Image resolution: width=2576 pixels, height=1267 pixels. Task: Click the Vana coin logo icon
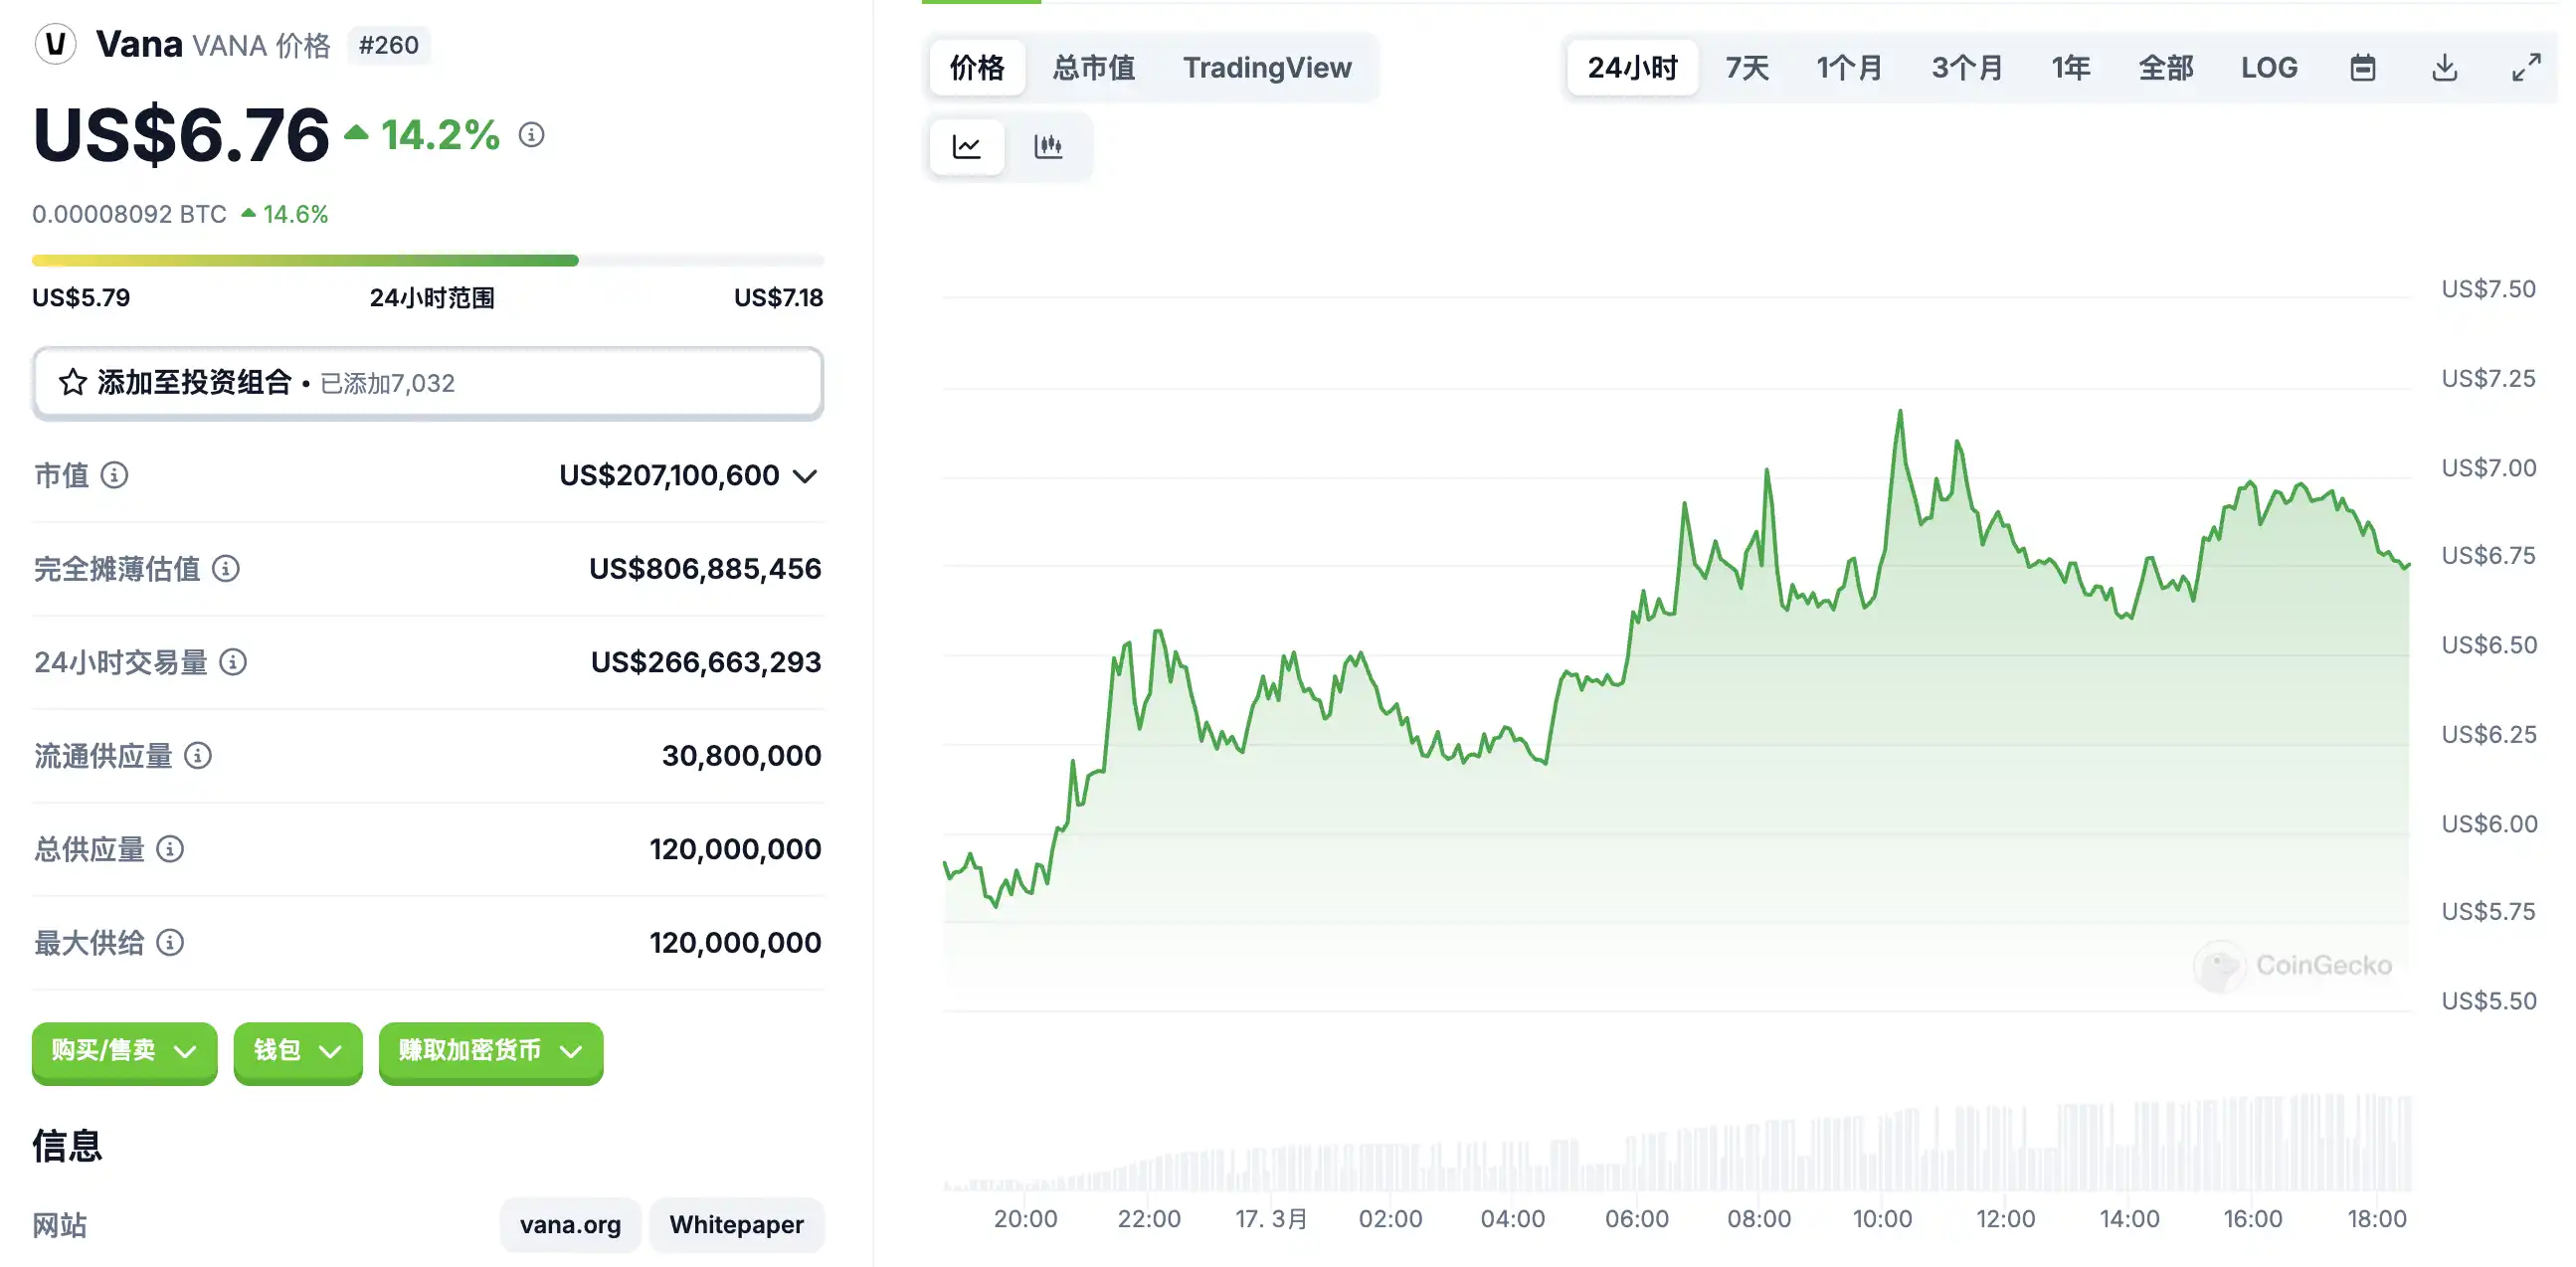tap(56, 44)
